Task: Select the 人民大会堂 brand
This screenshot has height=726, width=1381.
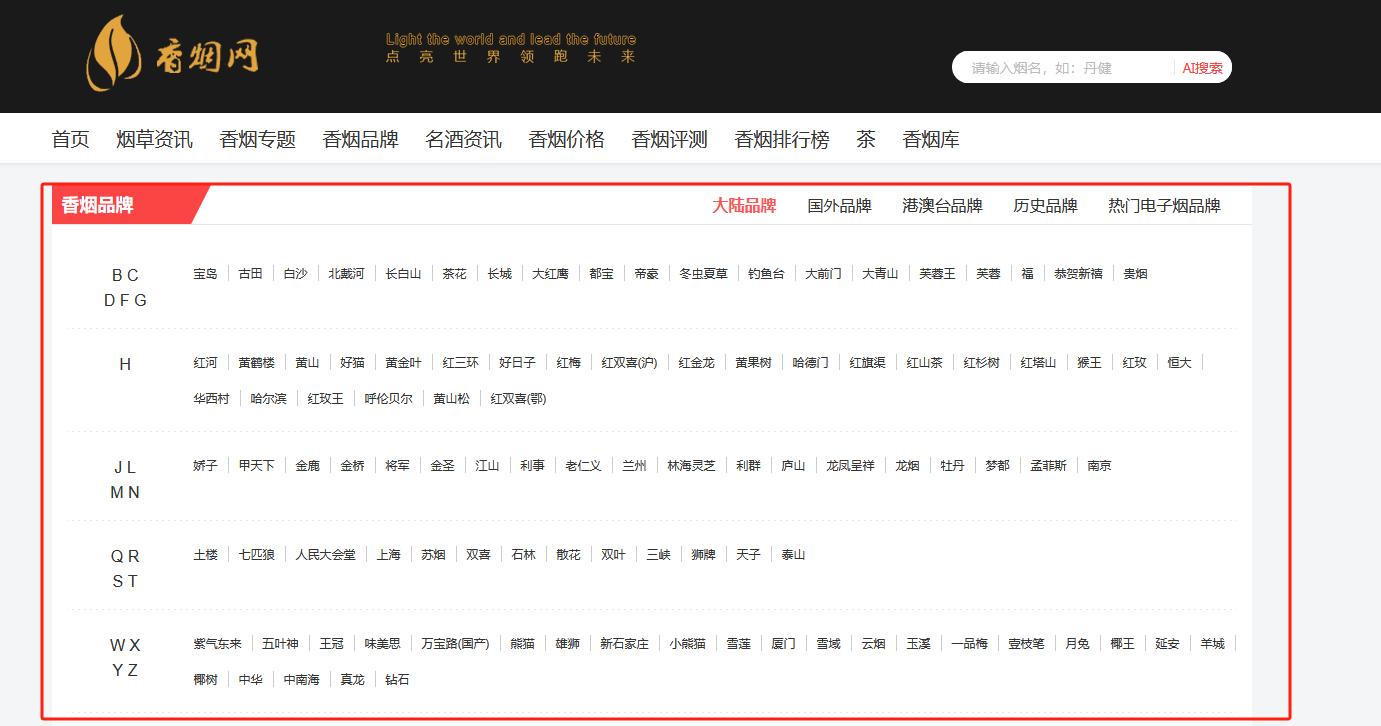Action: [x=325, y=554]
